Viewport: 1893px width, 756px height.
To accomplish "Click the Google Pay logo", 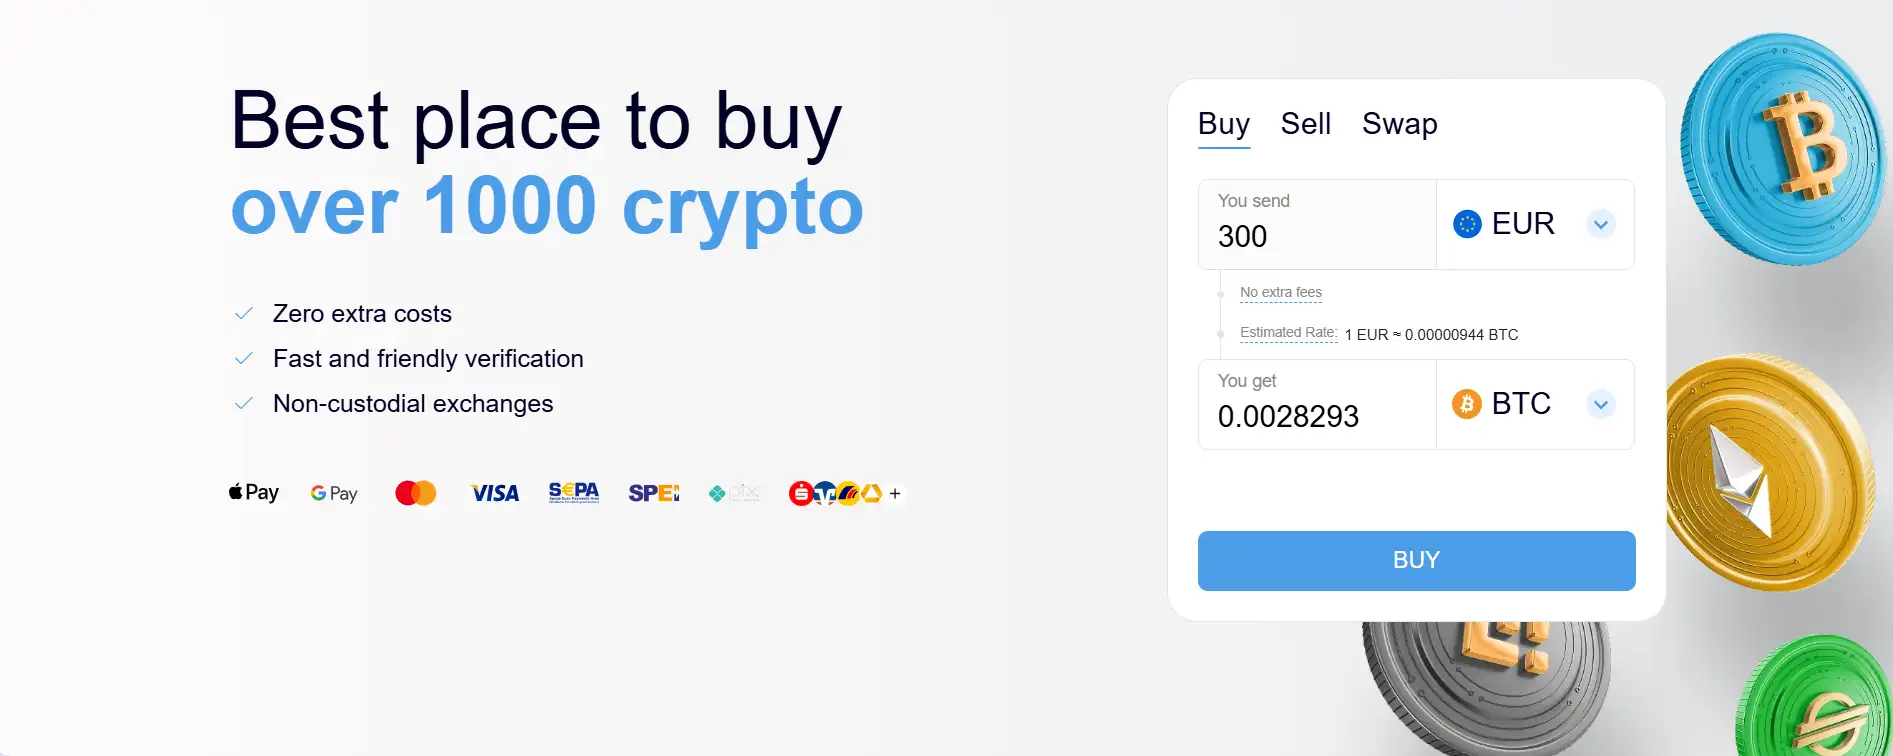I will 334,493.
